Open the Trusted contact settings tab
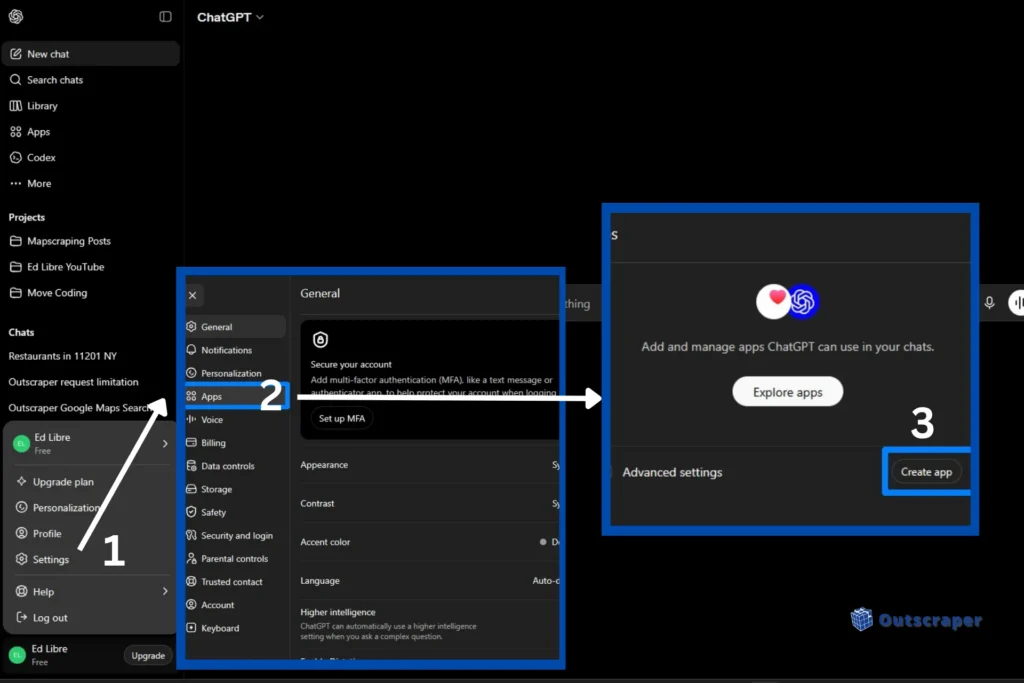The image size is (1024, 683). pos(235,581)
